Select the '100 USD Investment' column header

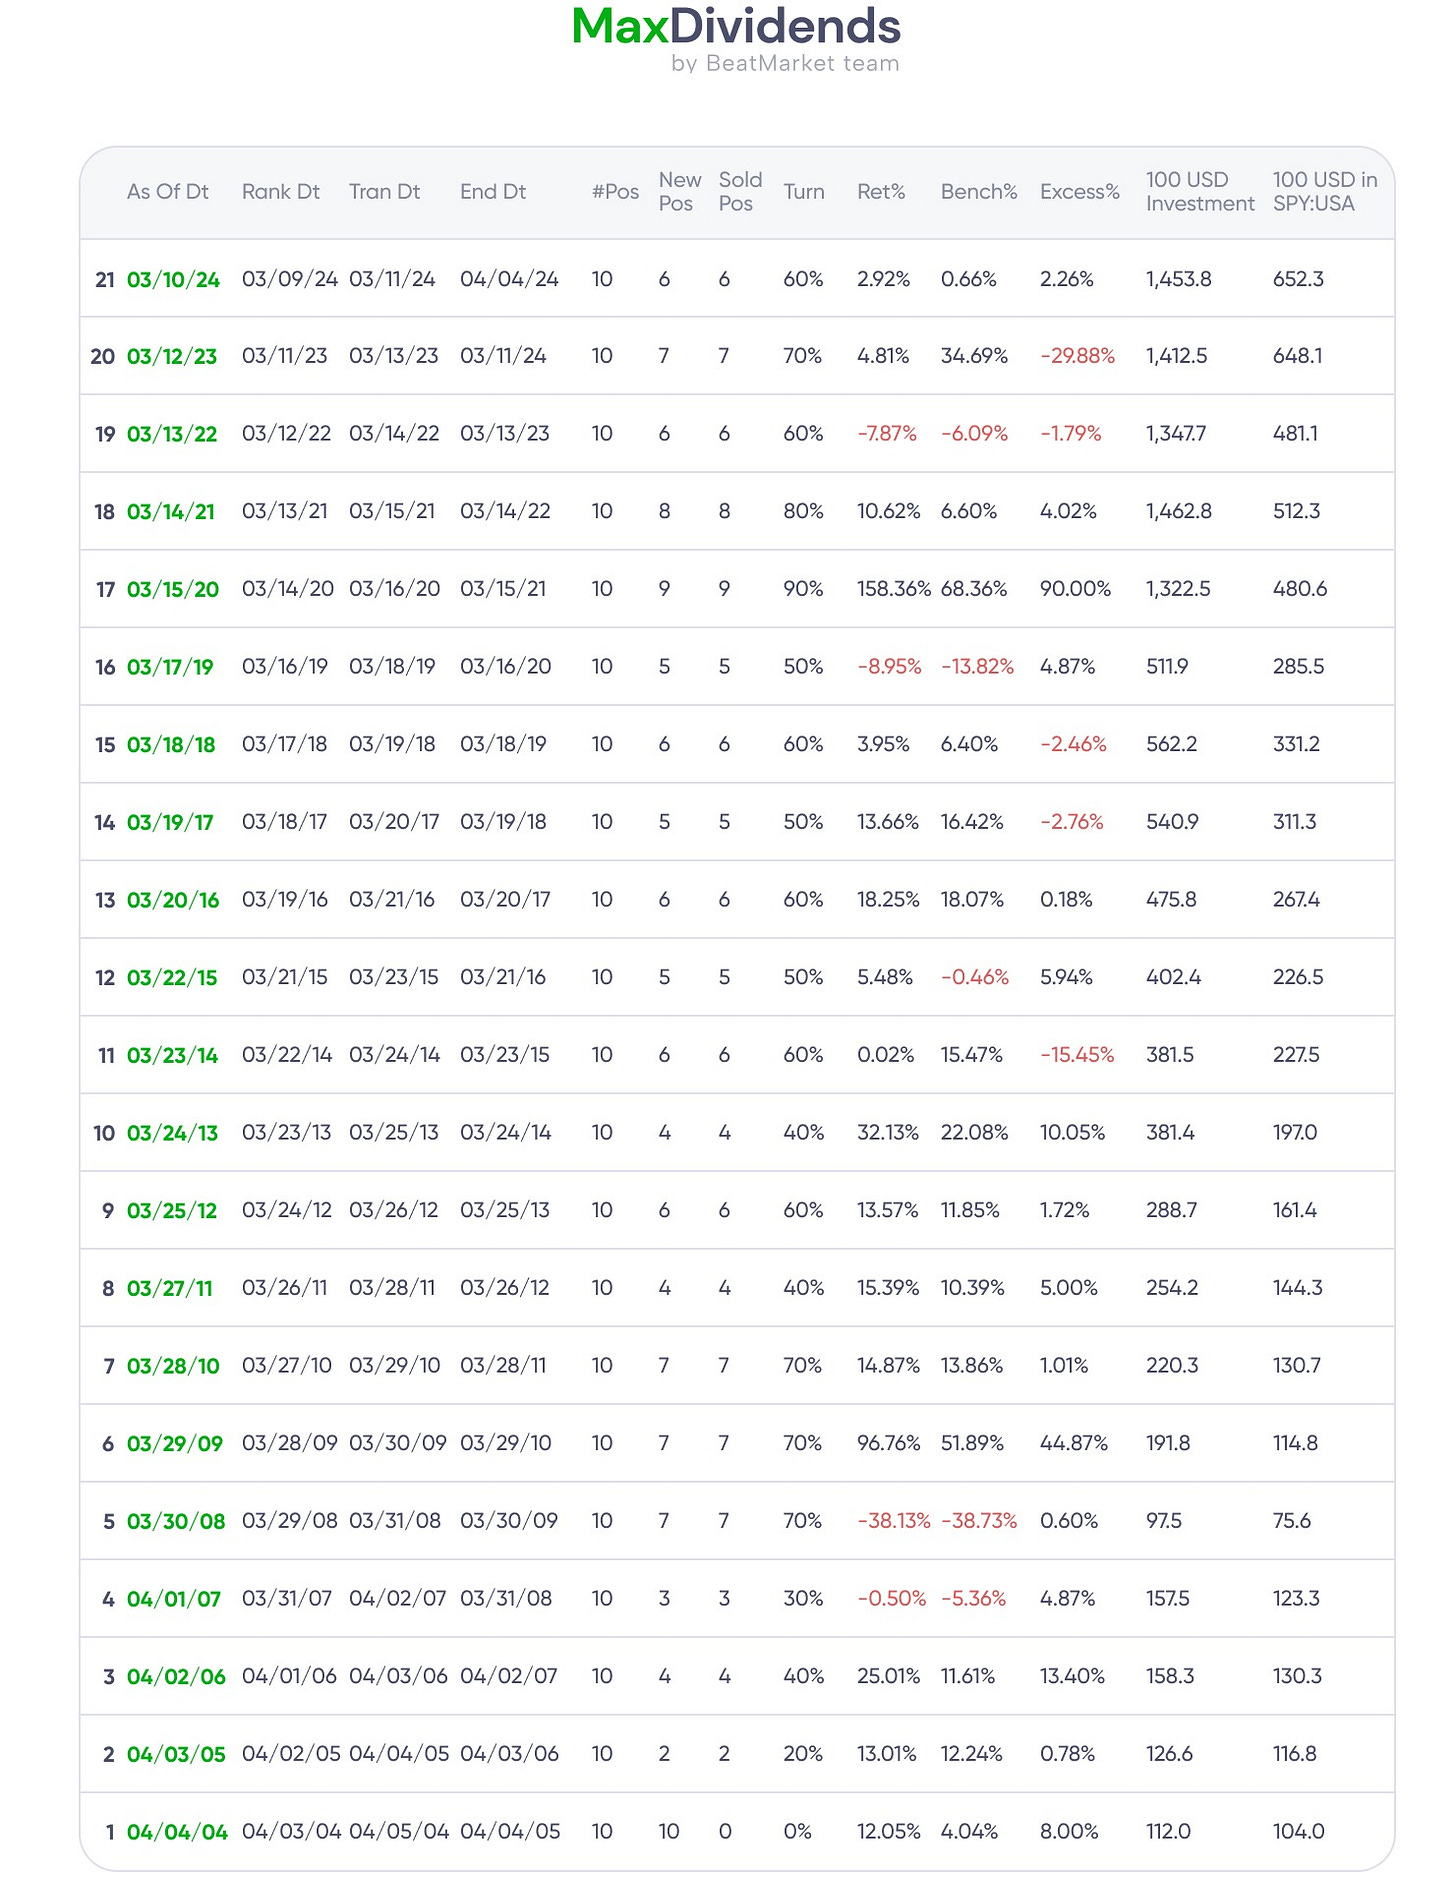[x=1200, y=192]
